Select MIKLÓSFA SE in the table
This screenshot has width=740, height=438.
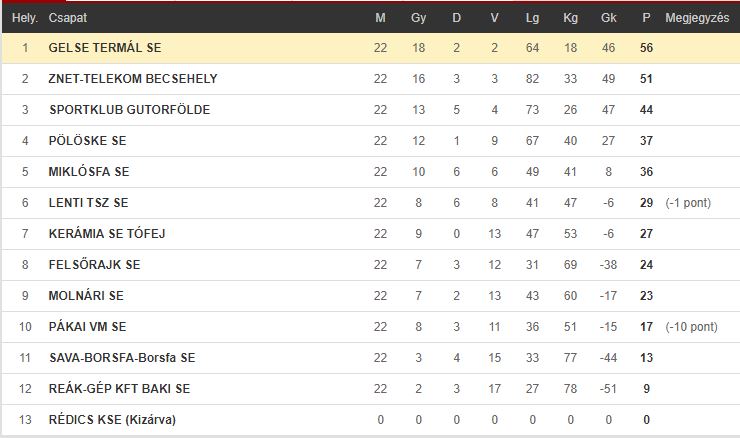click(x=89, y=172)
